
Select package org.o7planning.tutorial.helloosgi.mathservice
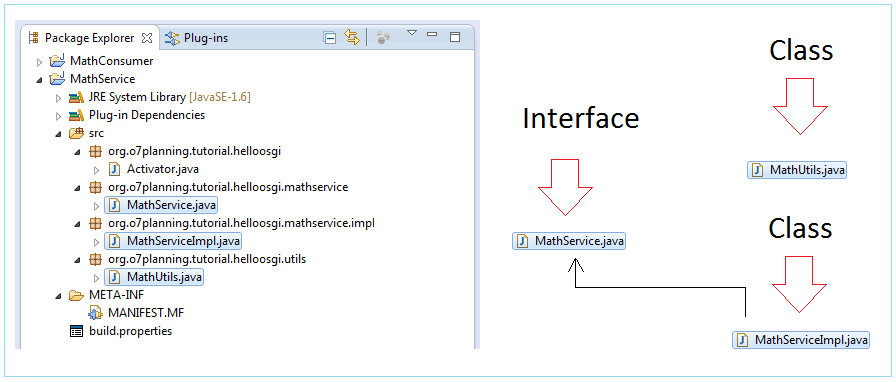pyautogui.click(x=228, y=188)
